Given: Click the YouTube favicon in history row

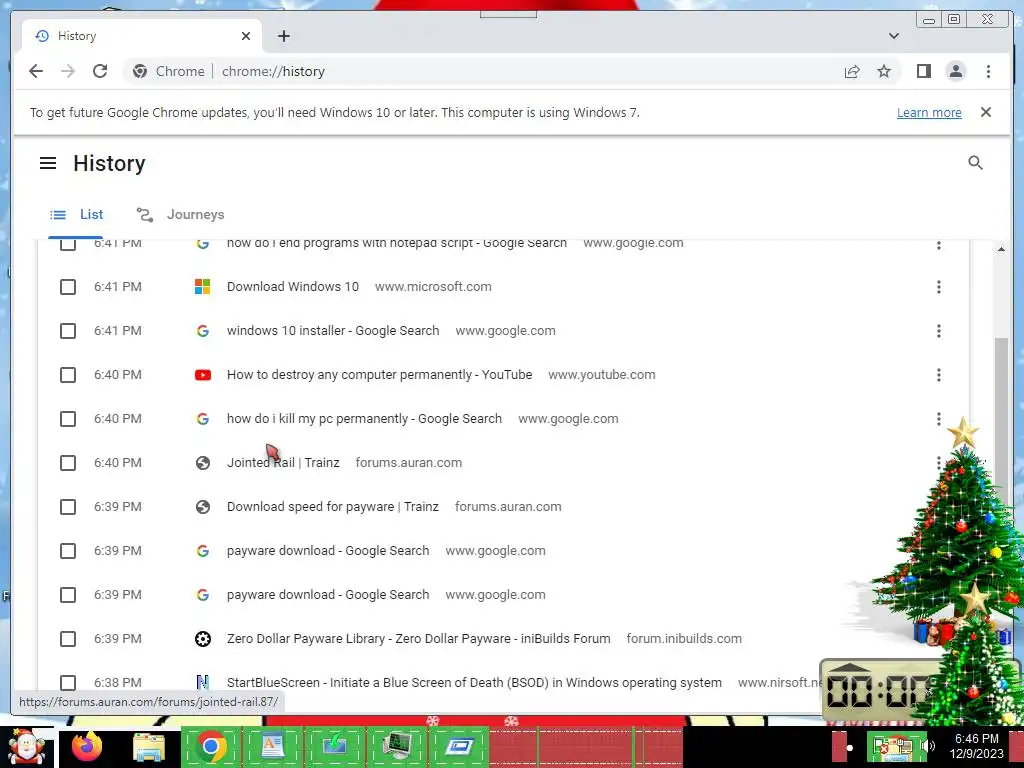Looking at the screenshot, I should [x=202, y=375].
